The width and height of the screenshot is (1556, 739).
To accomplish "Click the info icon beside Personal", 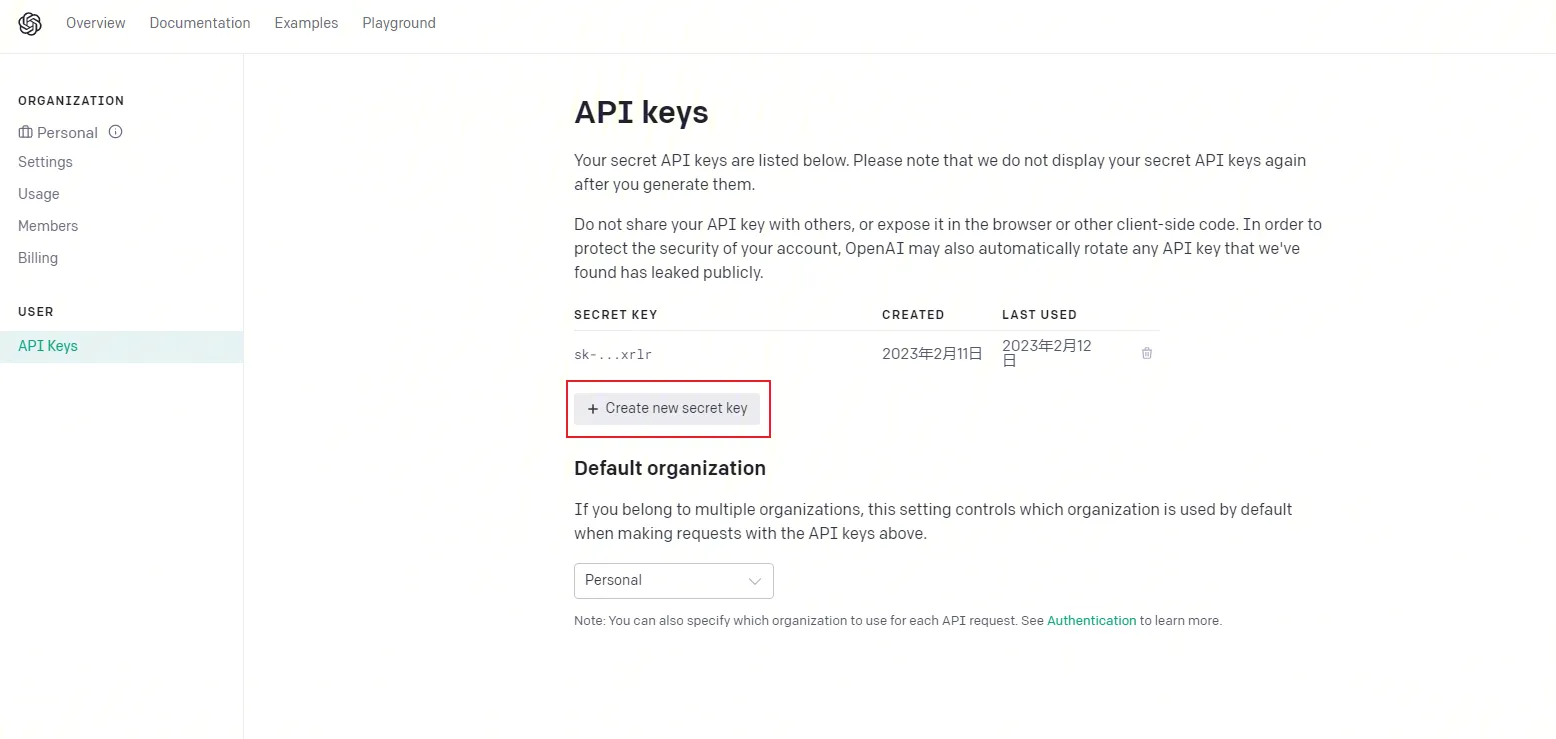I will 116,132.
